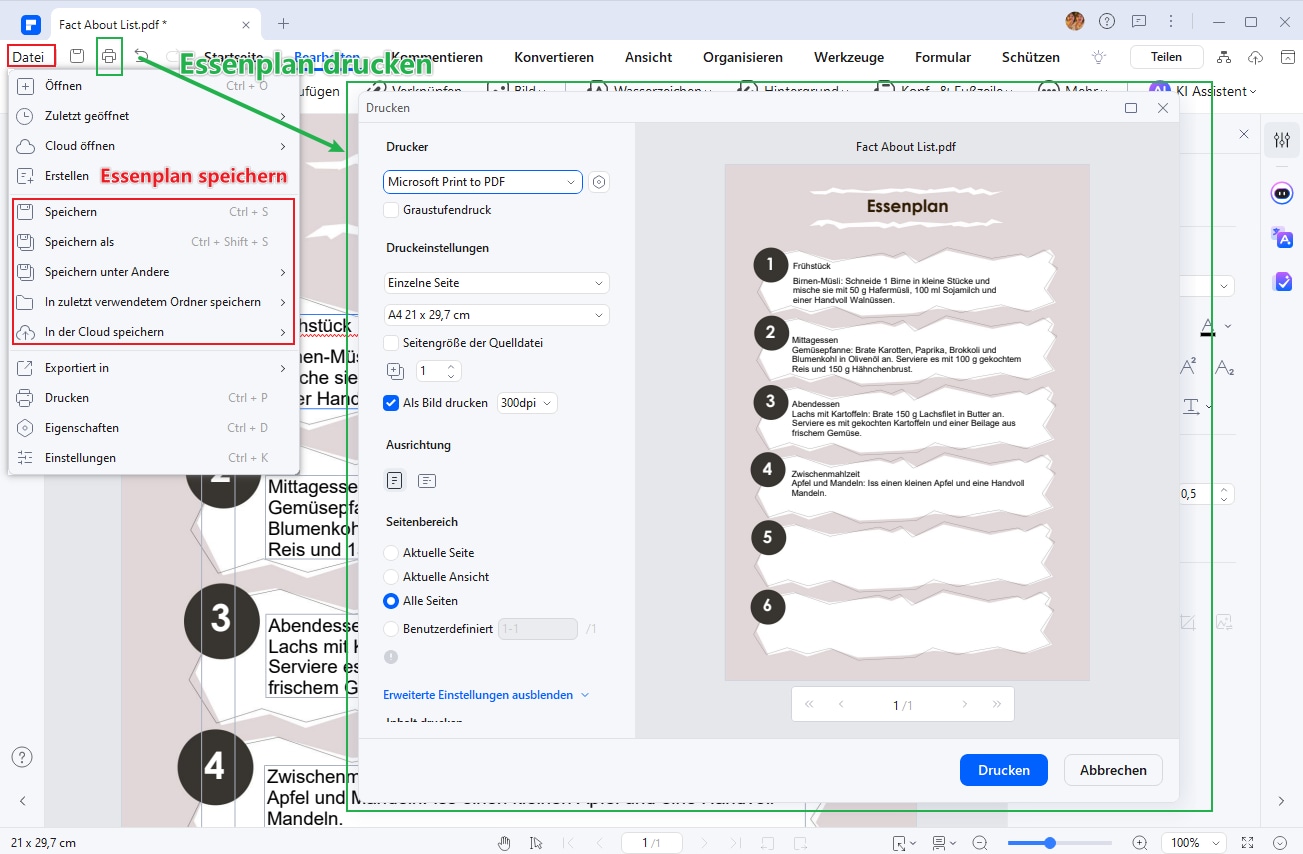1303x854 pixels.
Task: Click the save icon in the quick-access toolbar
Action: [77, 57]
